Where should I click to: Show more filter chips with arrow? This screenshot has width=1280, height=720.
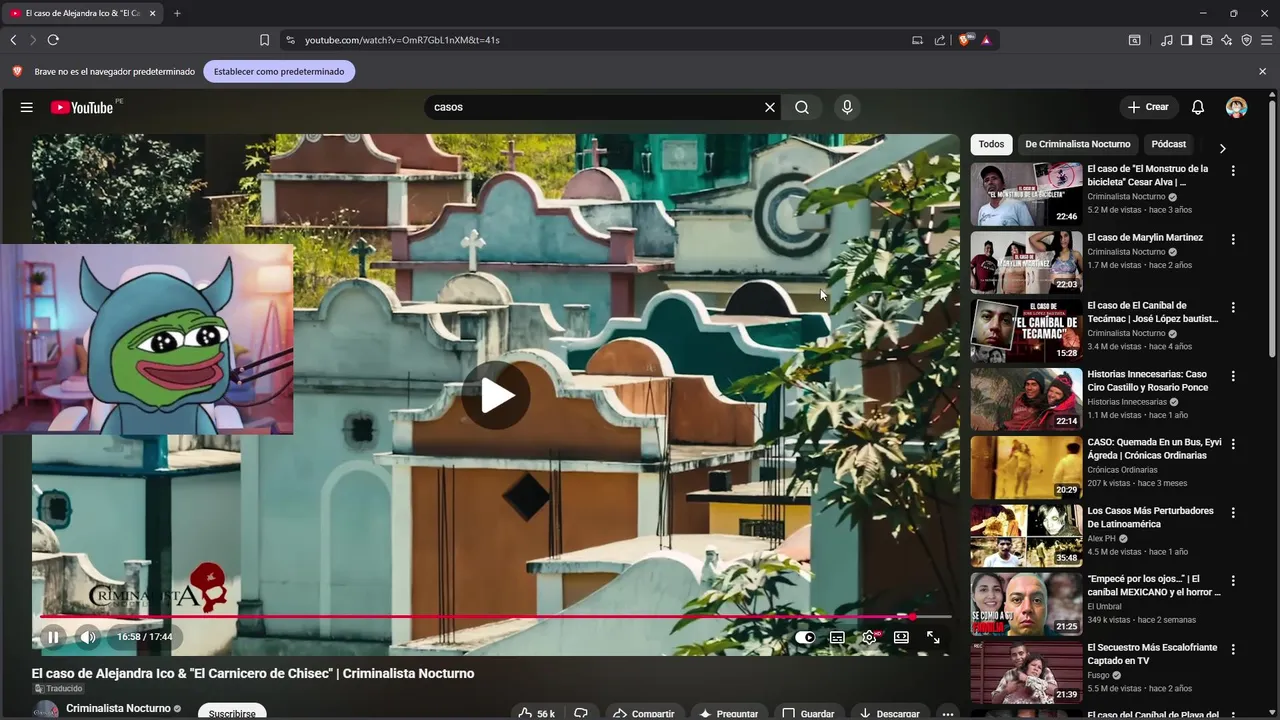[1222, 148]
